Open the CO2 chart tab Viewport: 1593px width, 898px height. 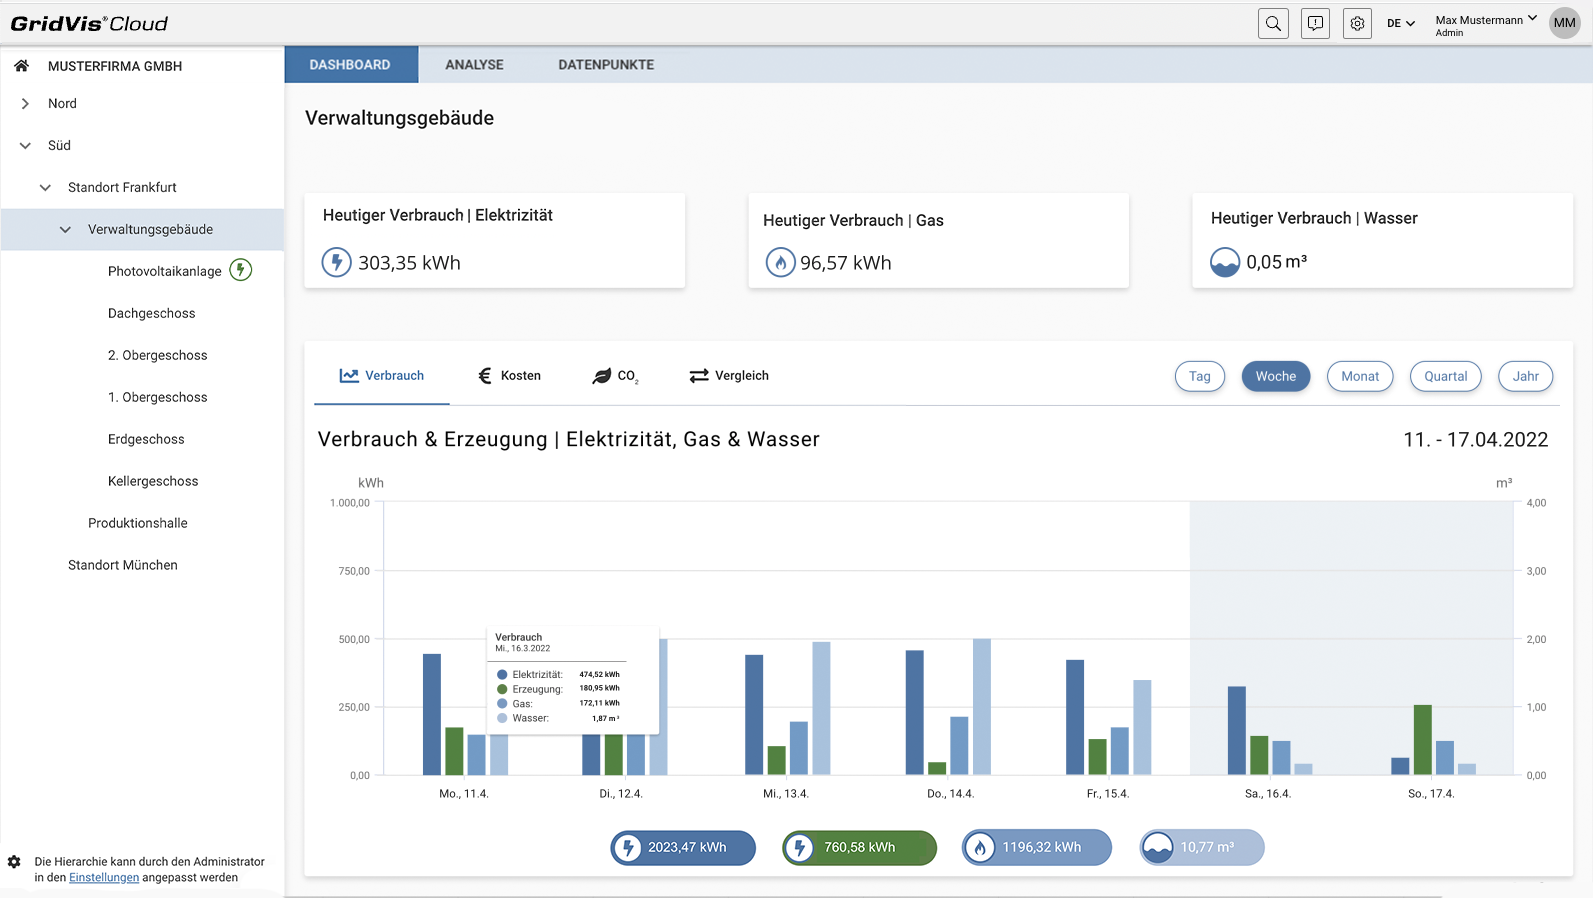(x=616, y=376)
